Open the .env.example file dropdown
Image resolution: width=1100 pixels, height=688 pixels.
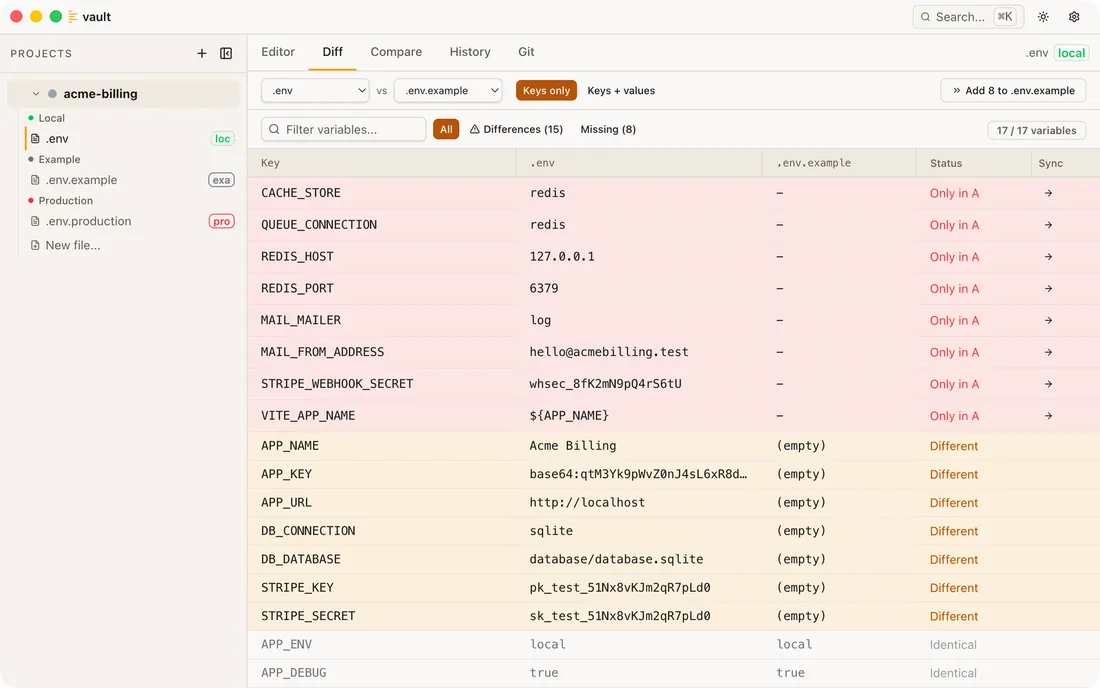(x=448, y=90)
